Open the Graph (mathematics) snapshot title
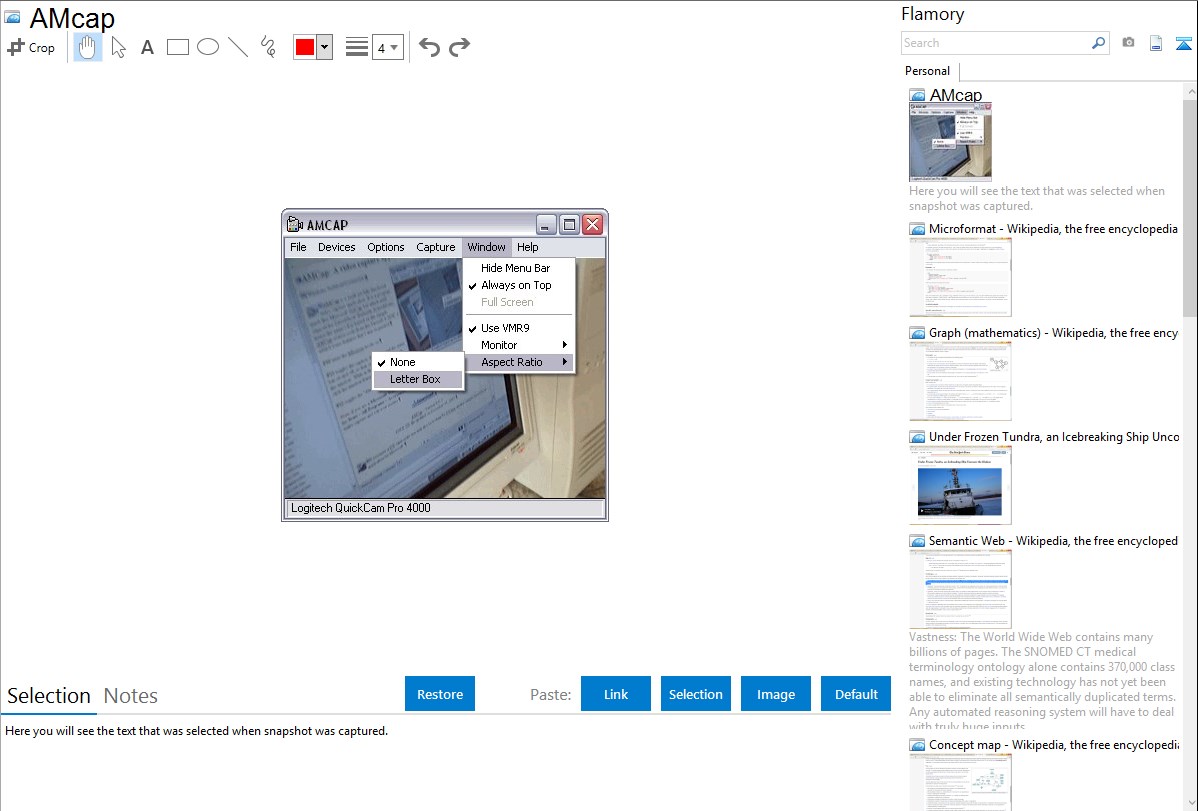 (1053, 333)
